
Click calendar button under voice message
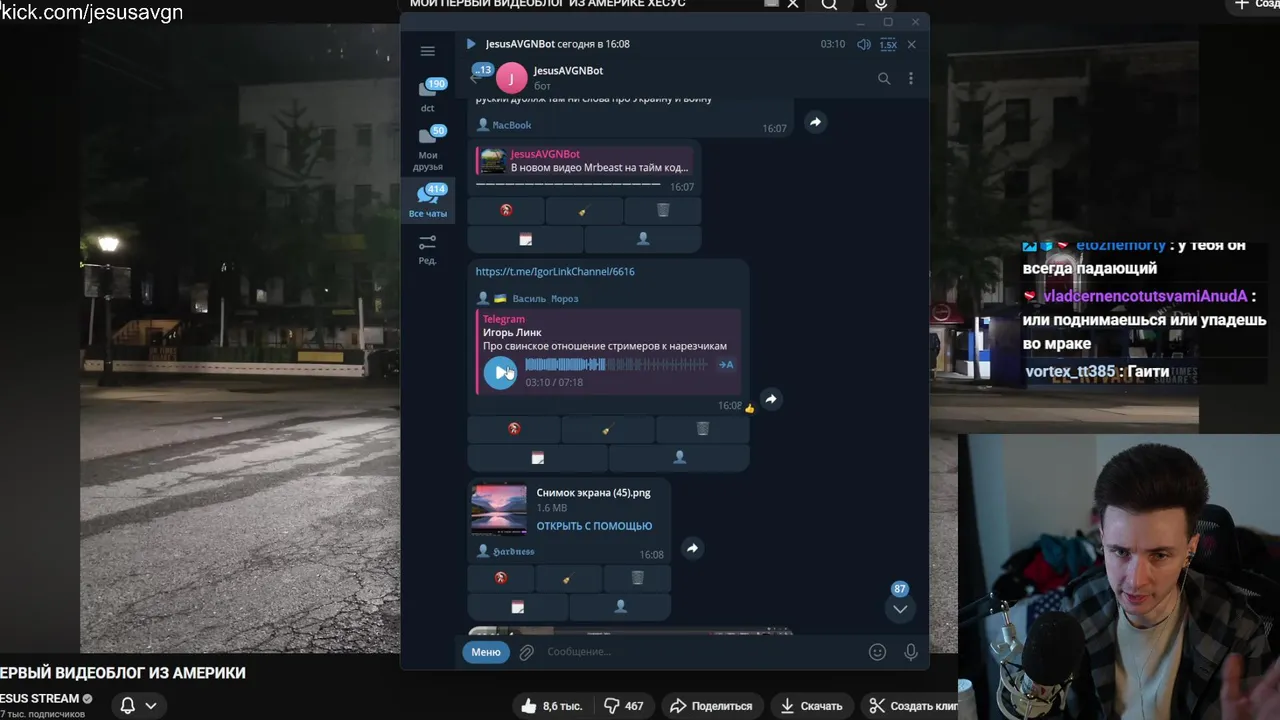point(537,457)
